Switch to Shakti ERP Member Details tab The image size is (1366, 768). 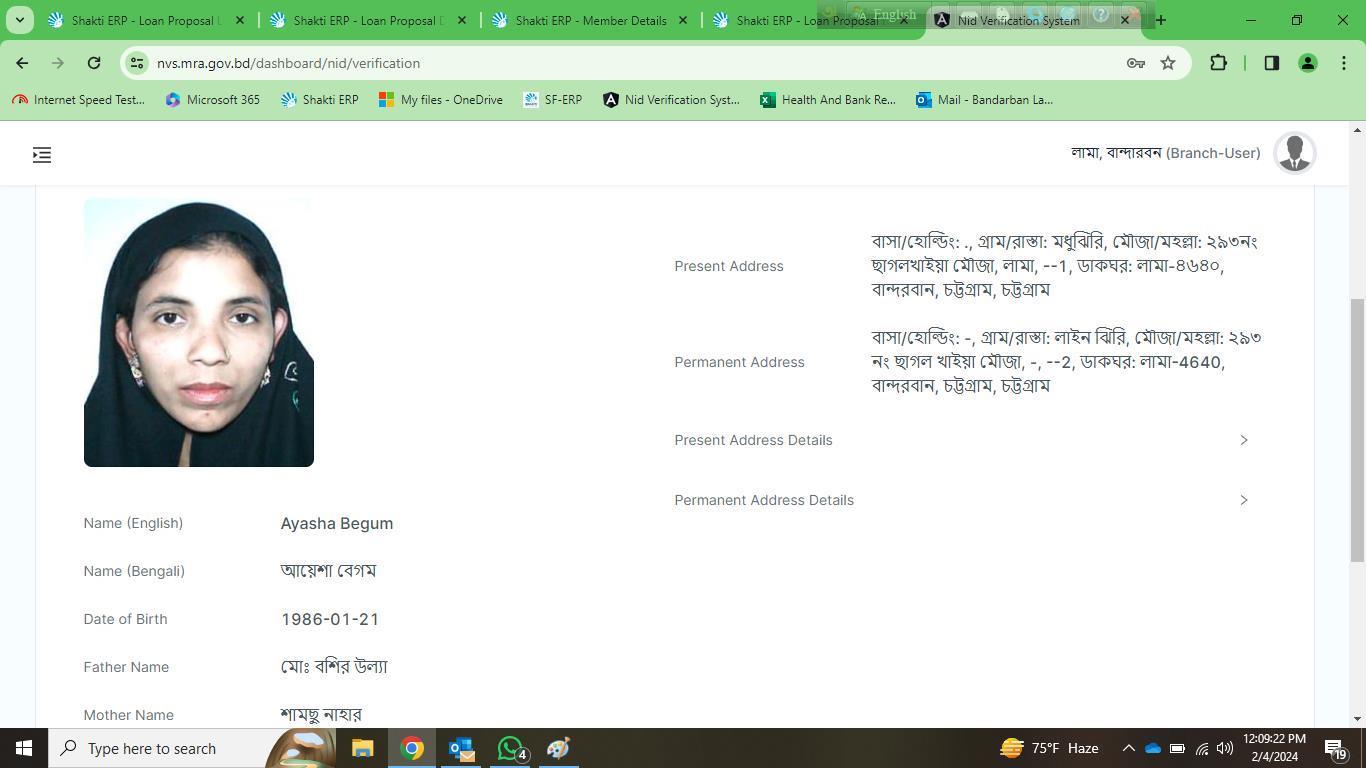(x=590, y=20)
